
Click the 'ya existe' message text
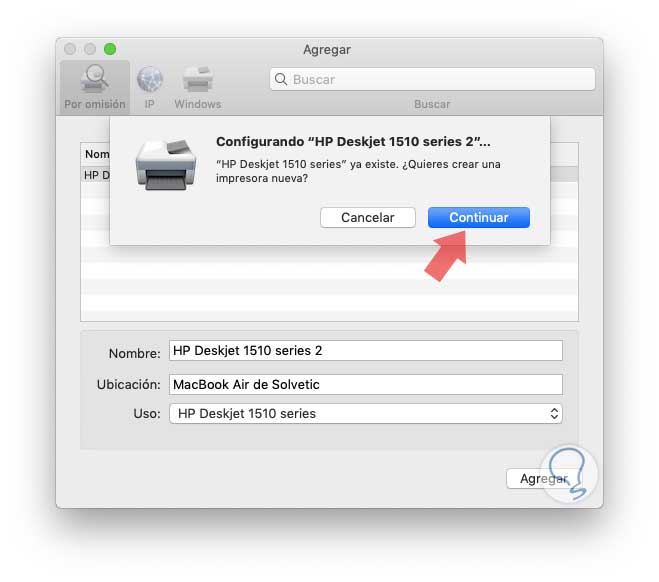pyautogui.click(x=358, y=171)
